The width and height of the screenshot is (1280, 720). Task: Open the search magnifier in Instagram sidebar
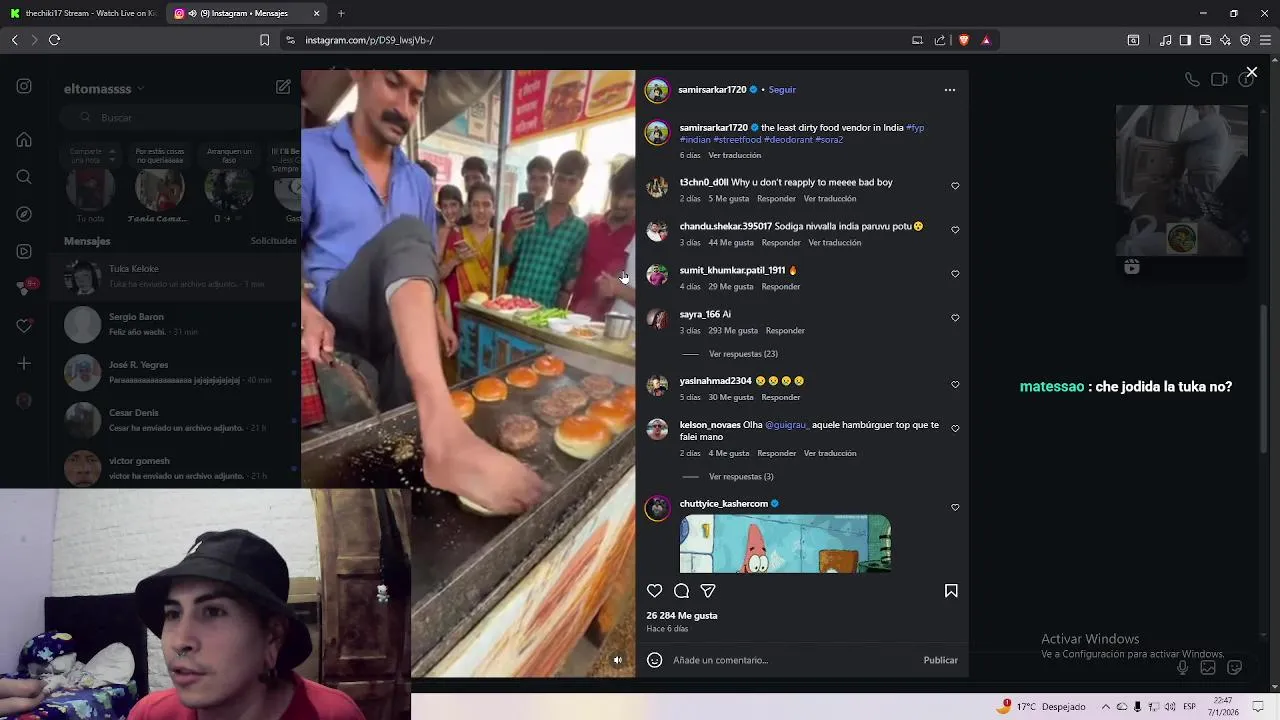coord(24,177)
